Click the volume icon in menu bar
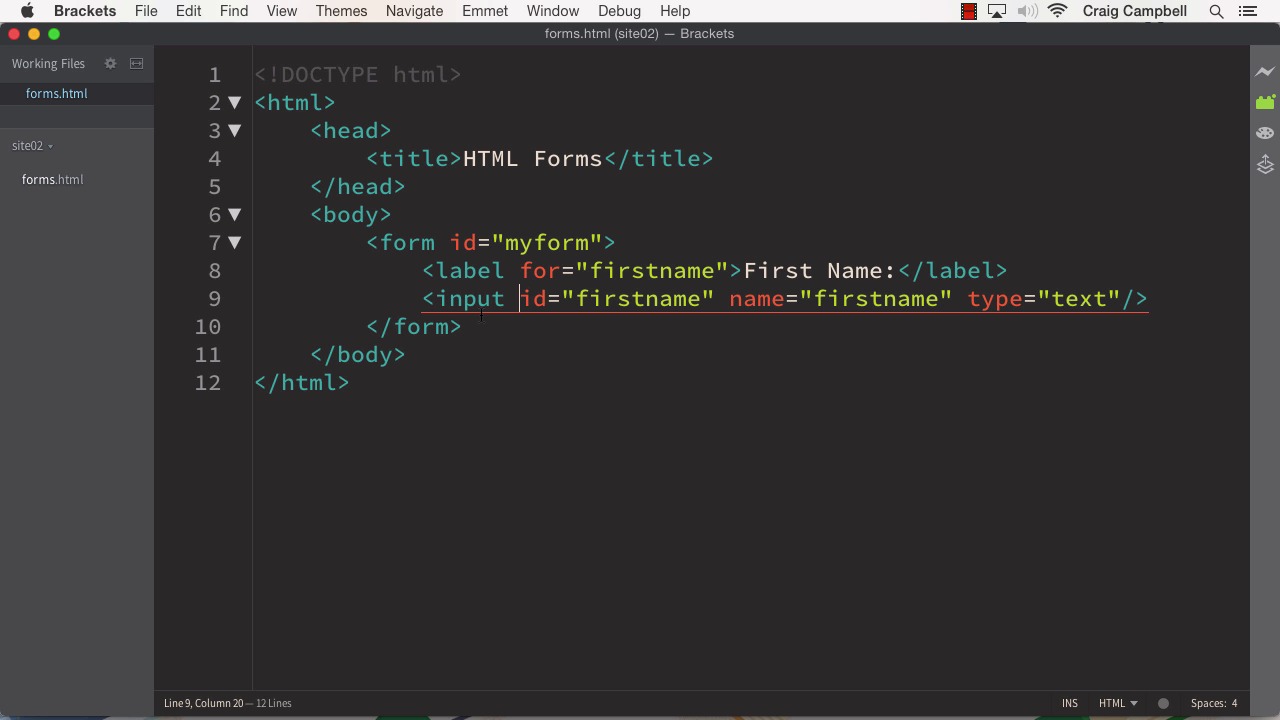Viewport: 1280px width, 720px height. (1027, 11)
